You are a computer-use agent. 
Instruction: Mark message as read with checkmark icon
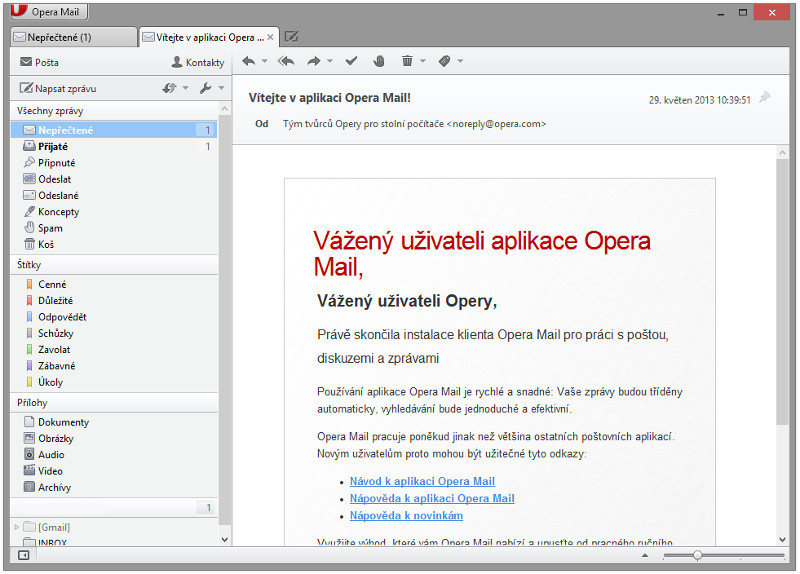(351, 61)
